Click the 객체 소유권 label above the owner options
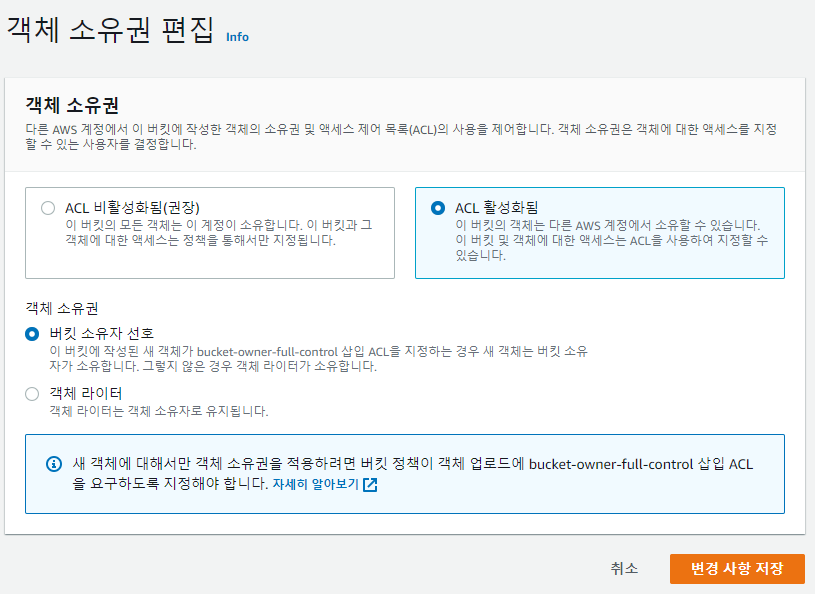This screenshot has width=815, height=594. click(62, 308)
